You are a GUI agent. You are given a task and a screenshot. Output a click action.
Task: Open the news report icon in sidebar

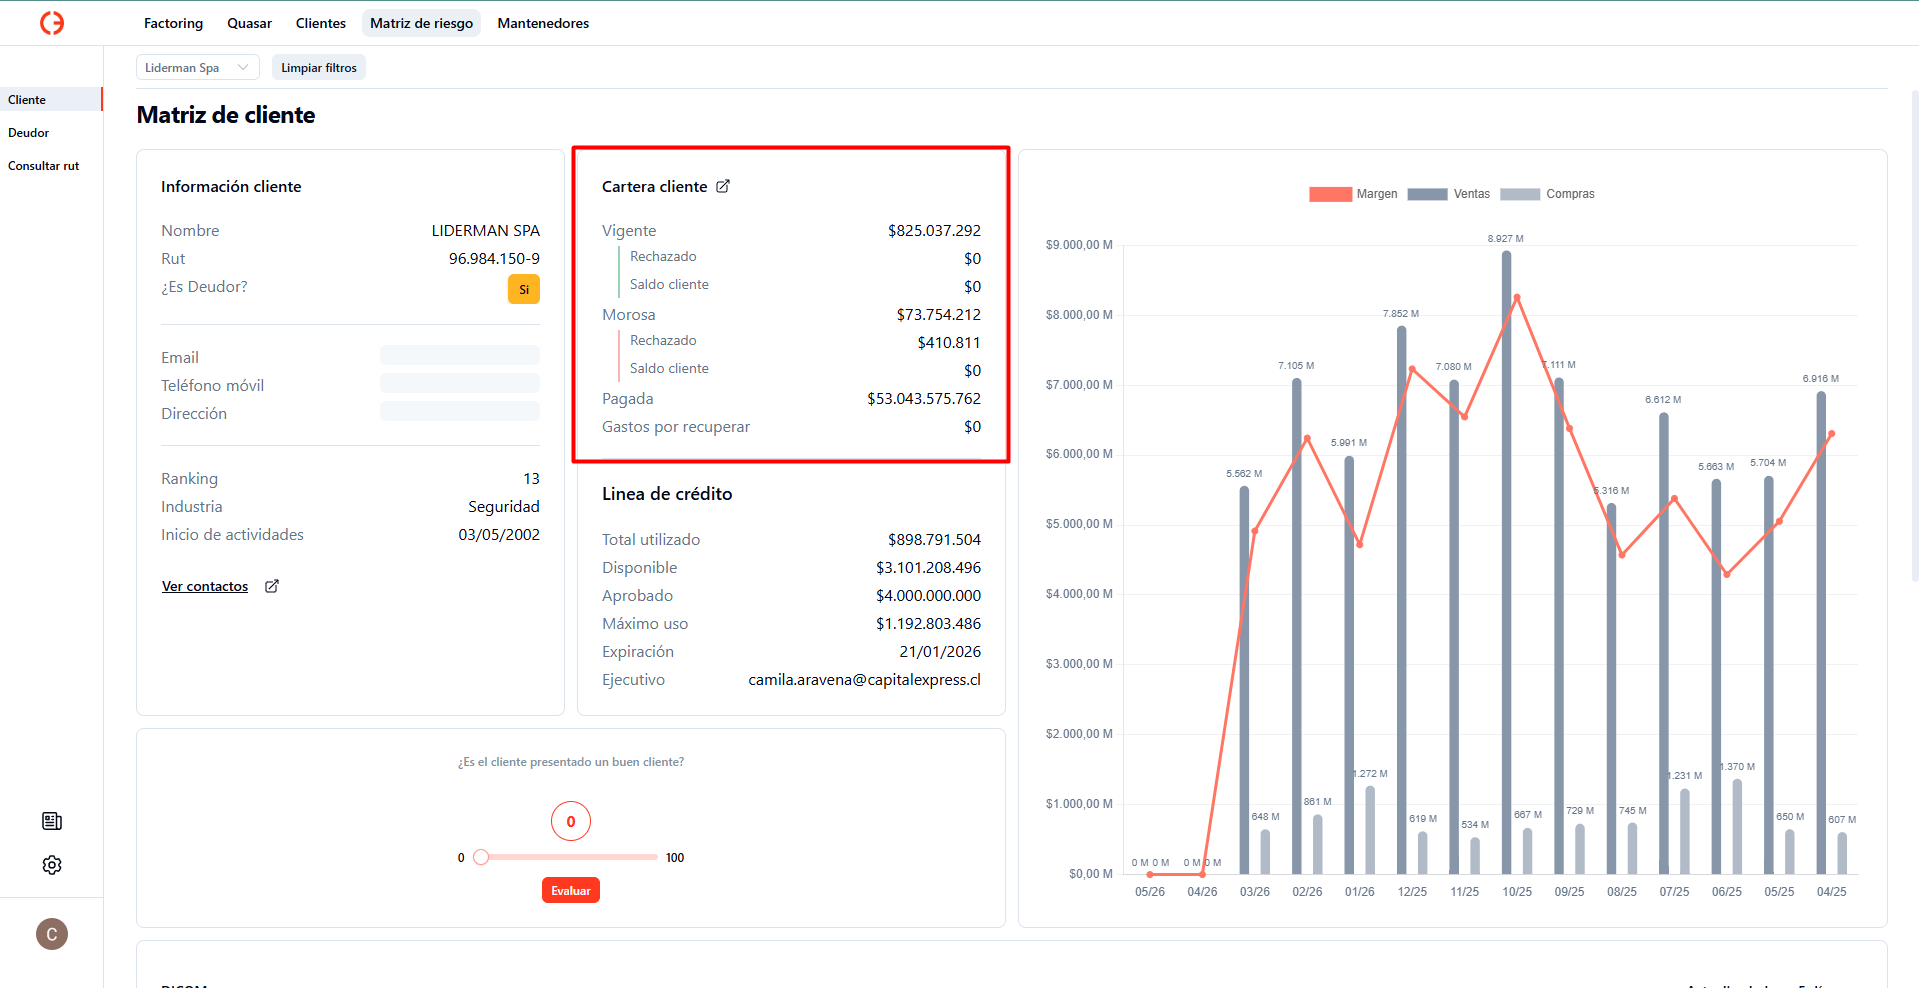(x=52, y=821)
